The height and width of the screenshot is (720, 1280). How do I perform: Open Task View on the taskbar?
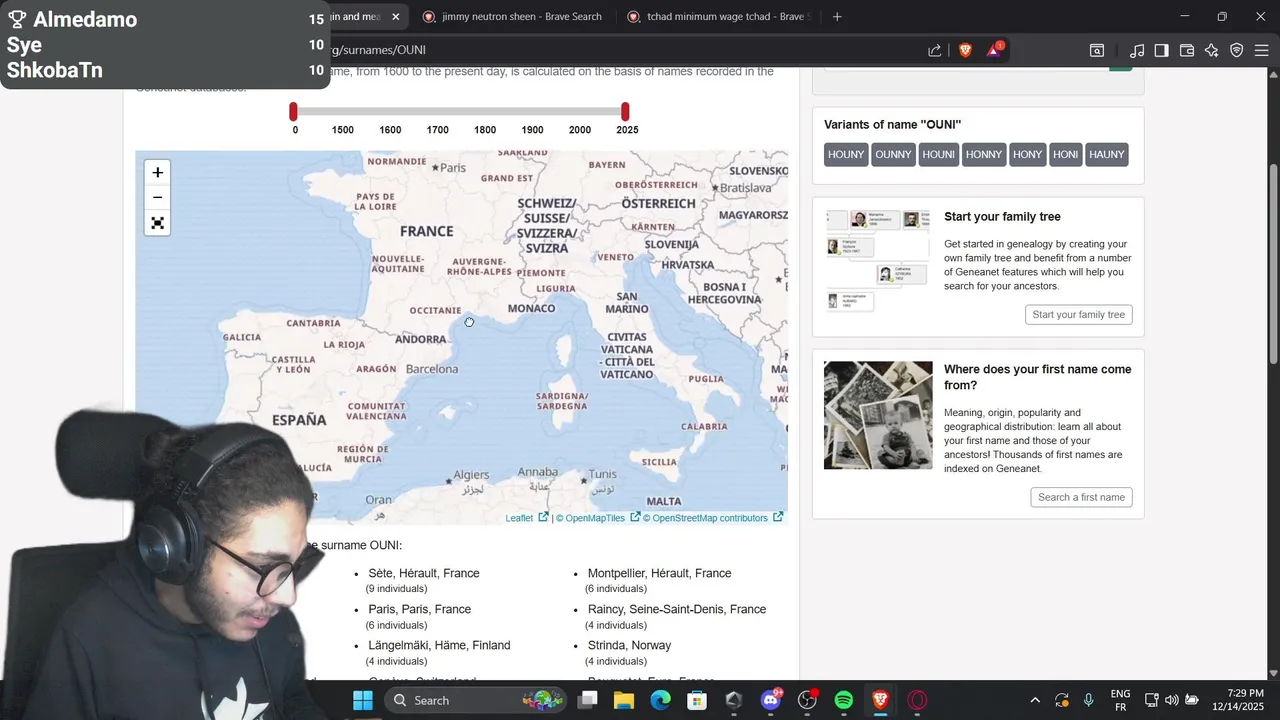pyautogui.click(x=587, y=700)
